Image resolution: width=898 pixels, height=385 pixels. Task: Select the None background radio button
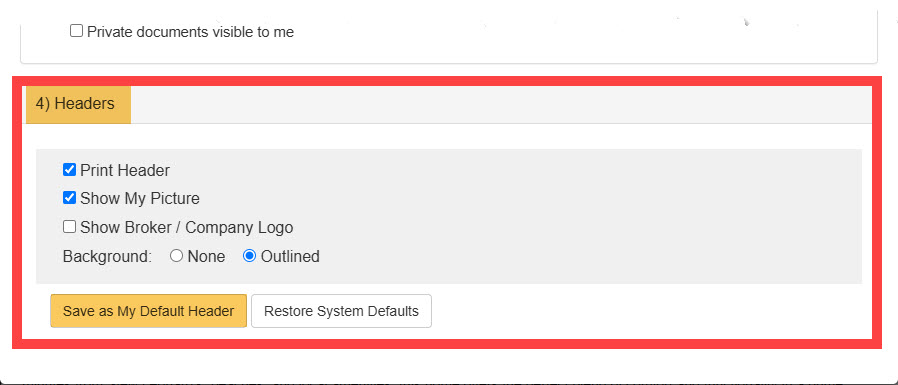click(176, 256)
